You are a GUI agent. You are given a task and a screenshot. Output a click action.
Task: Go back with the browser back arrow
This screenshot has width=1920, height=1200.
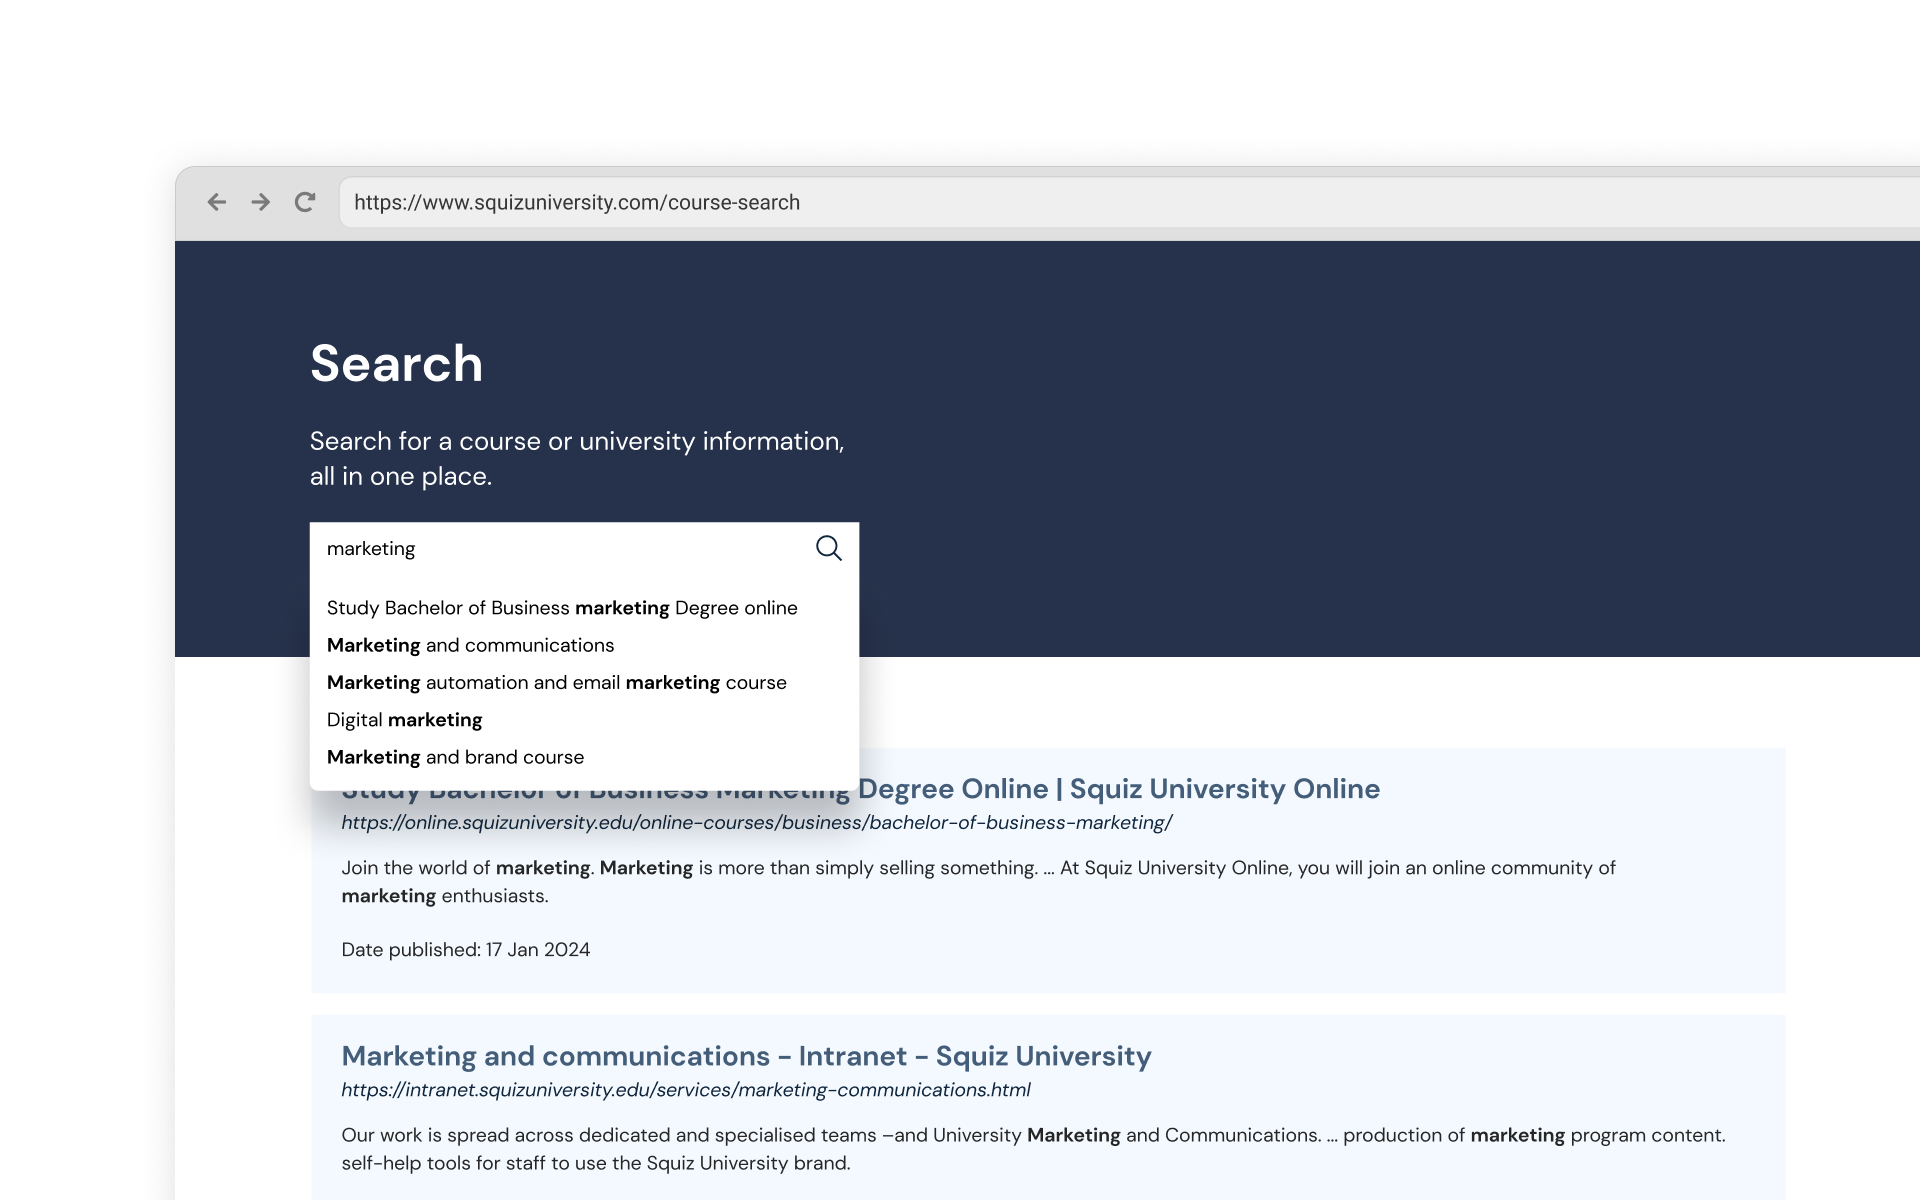tap(216, 202)
